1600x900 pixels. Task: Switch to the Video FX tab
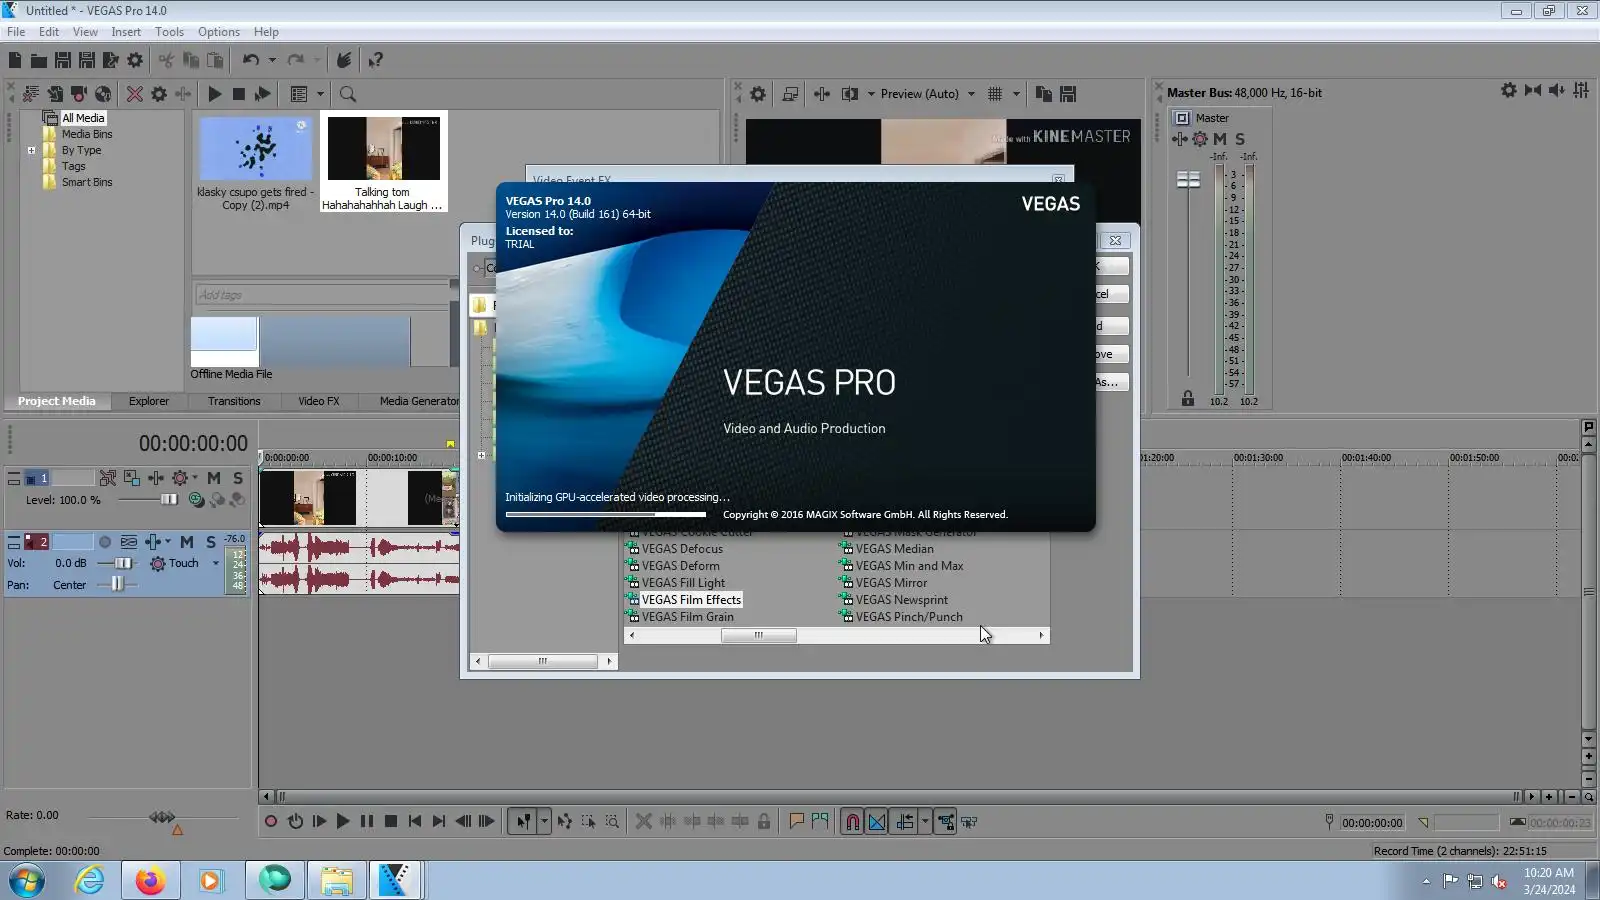pyautogui.click(x=319, y=402)
